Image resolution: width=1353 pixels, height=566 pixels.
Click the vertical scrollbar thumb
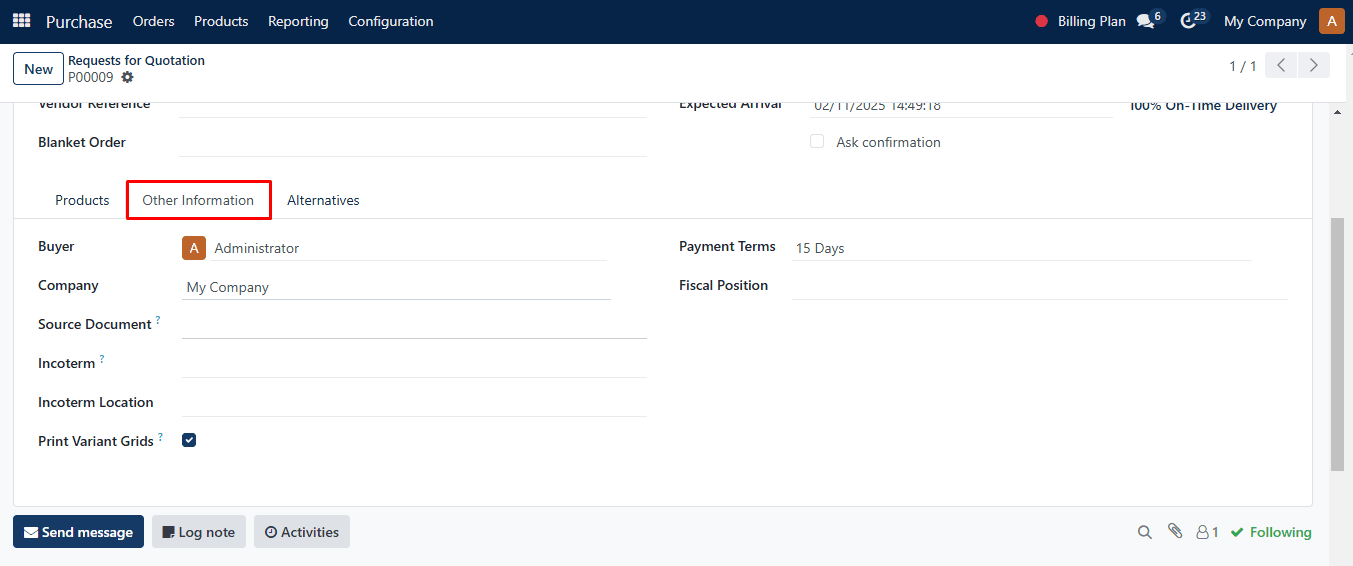pos(1337,343)
